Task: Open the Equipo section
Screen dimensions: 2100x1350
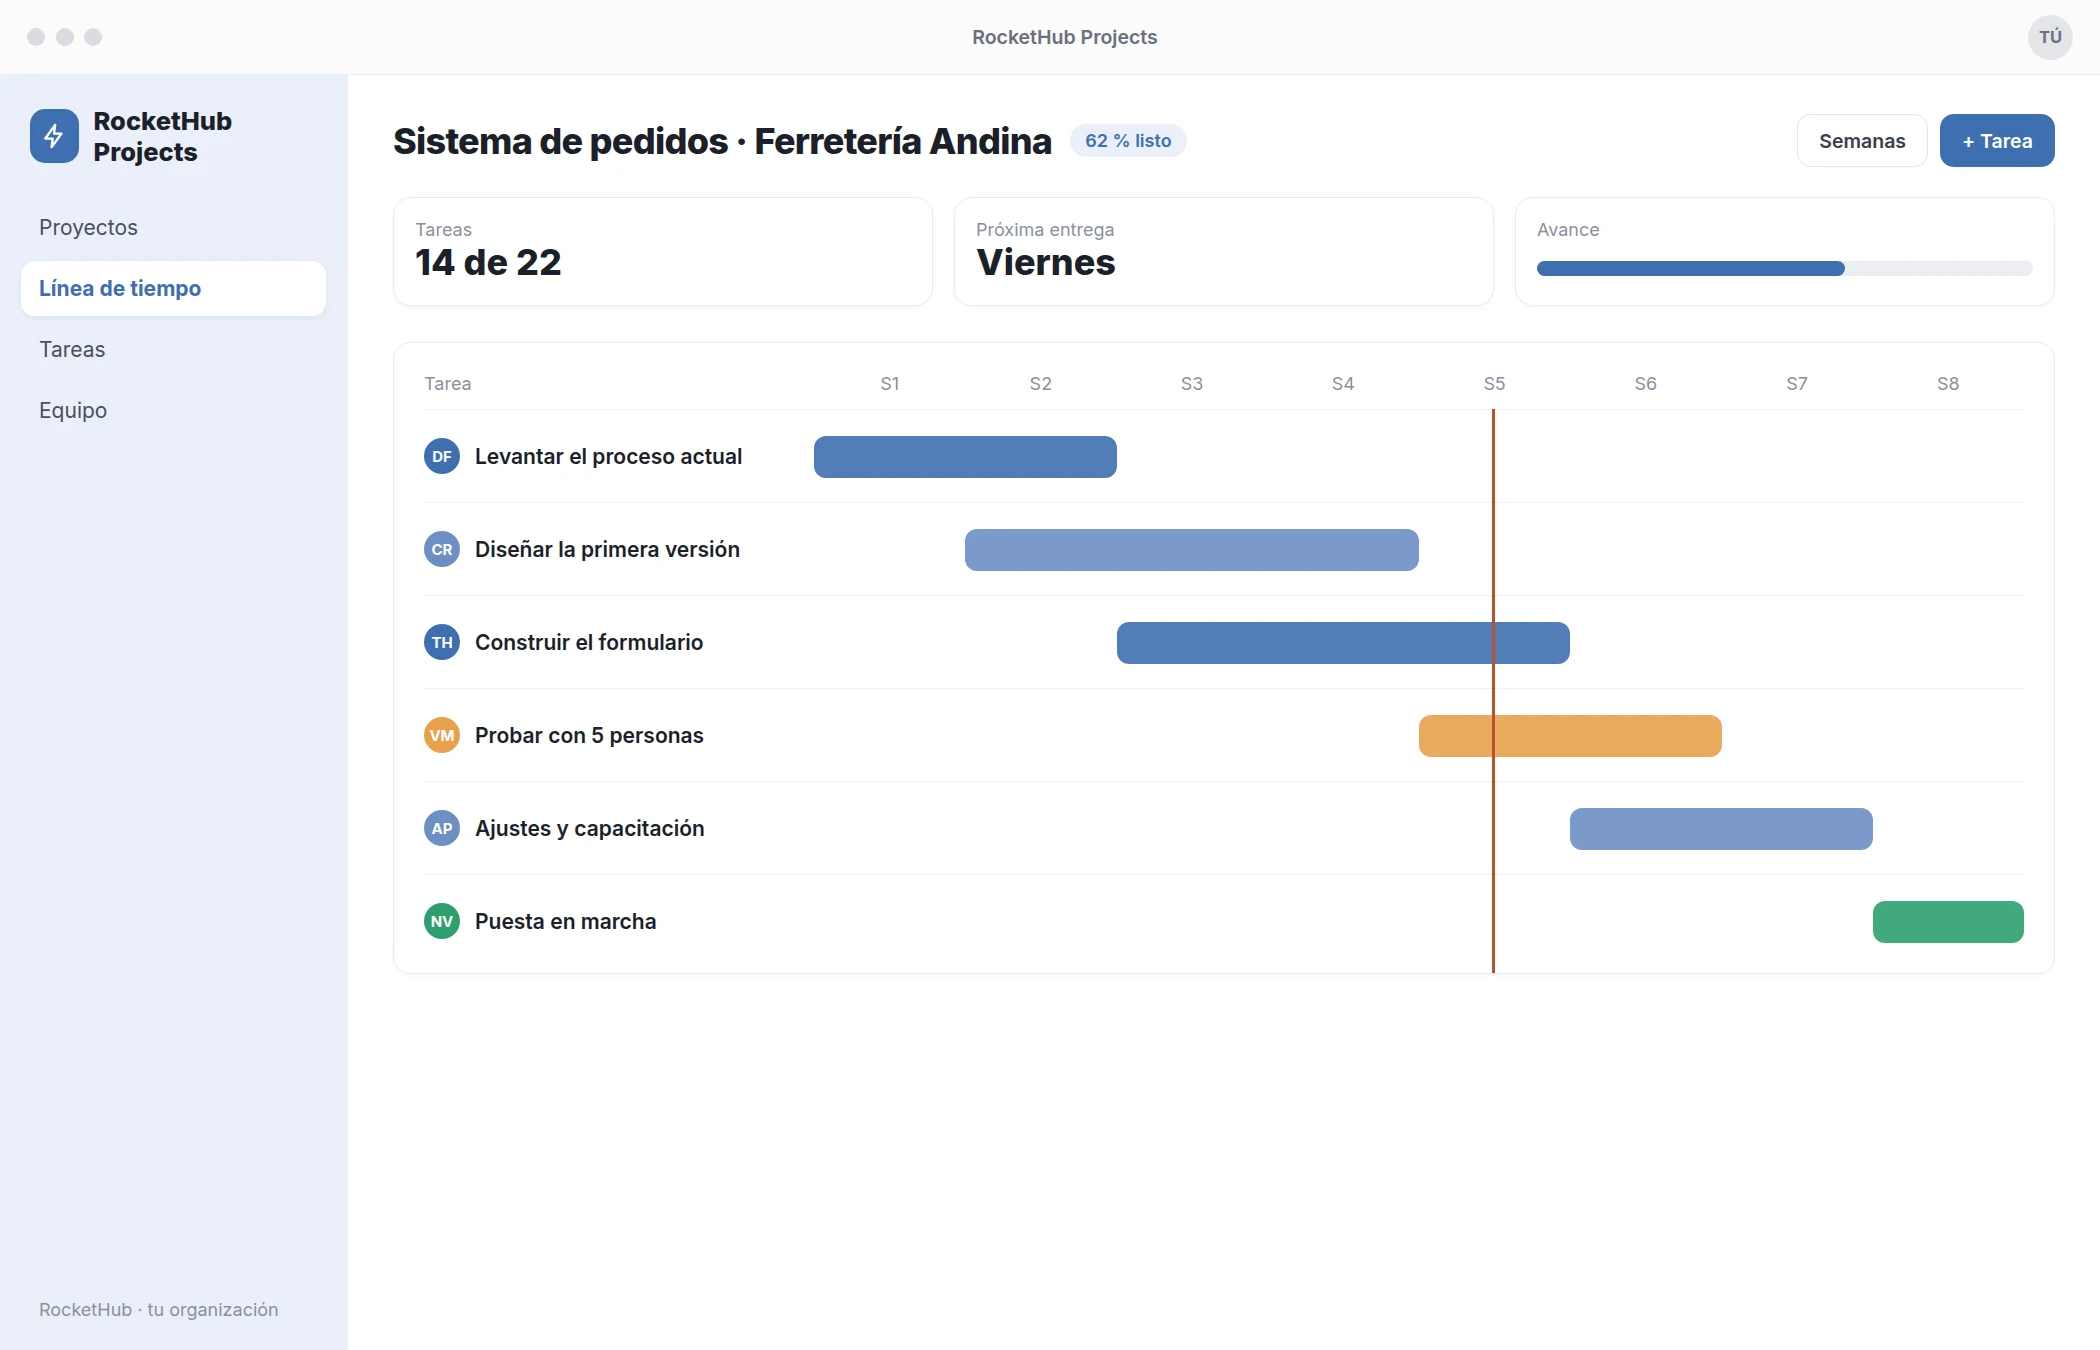Action: click(173, 410)
